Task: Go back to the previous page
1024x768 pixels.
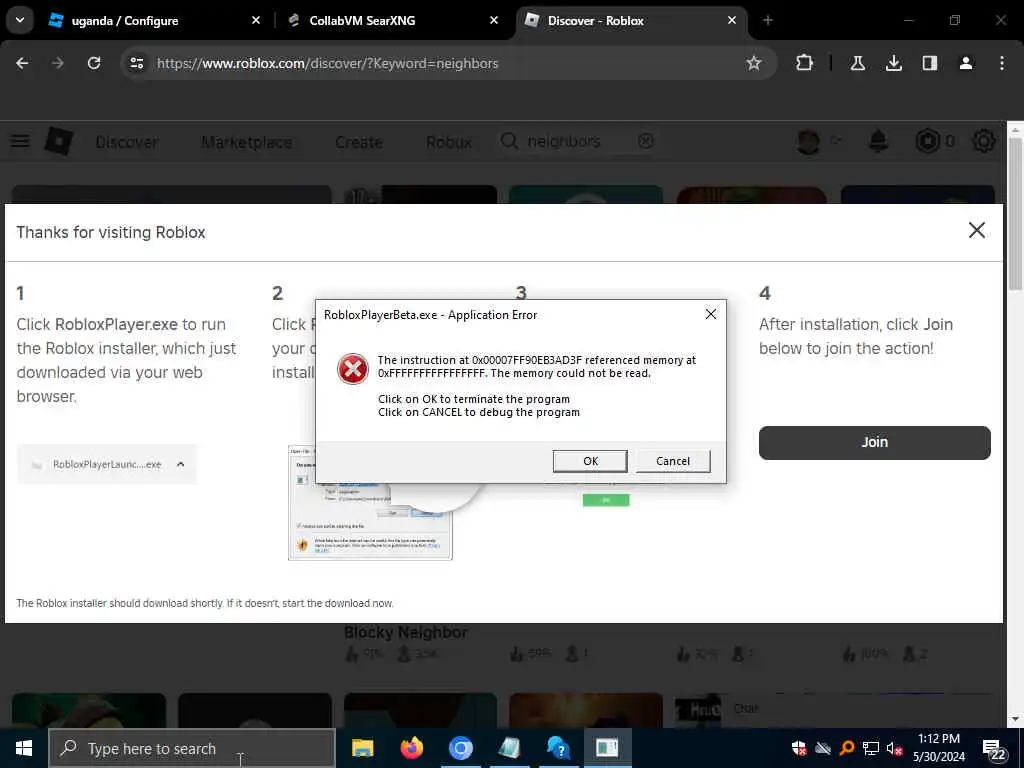Action: click(x=22, y=63)
